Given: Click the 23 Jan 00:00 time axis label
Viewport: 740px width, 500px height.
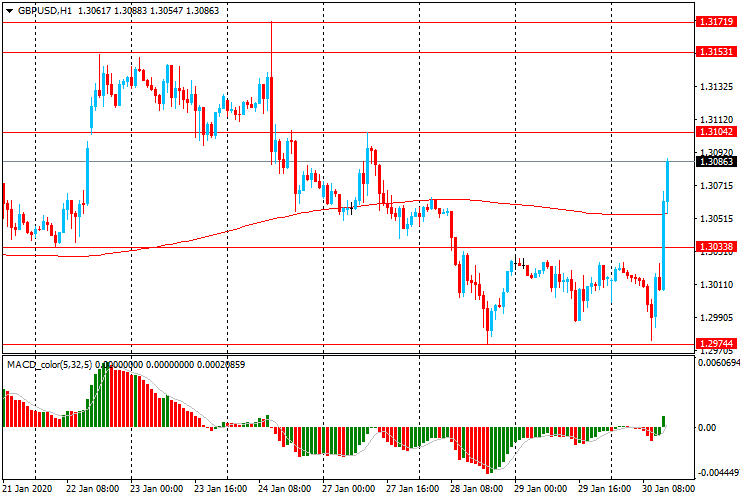Looking at the screenshot, I should (157, 488).
